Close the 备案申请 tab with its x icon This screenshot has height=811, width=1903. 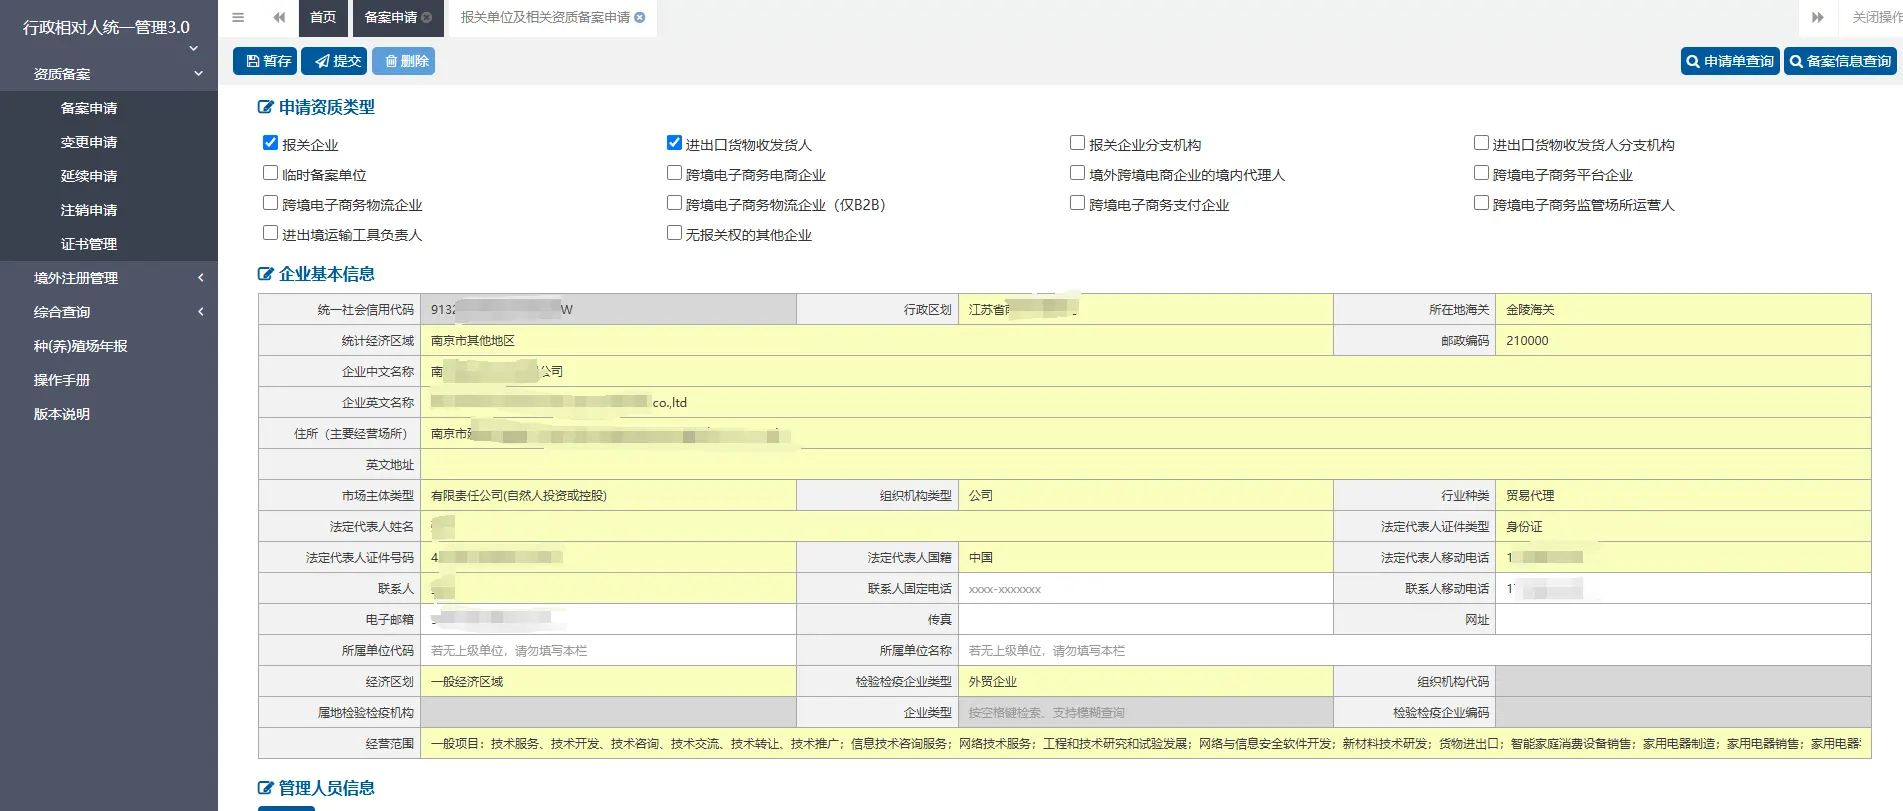pyautogui.click(x=427, y=17)
